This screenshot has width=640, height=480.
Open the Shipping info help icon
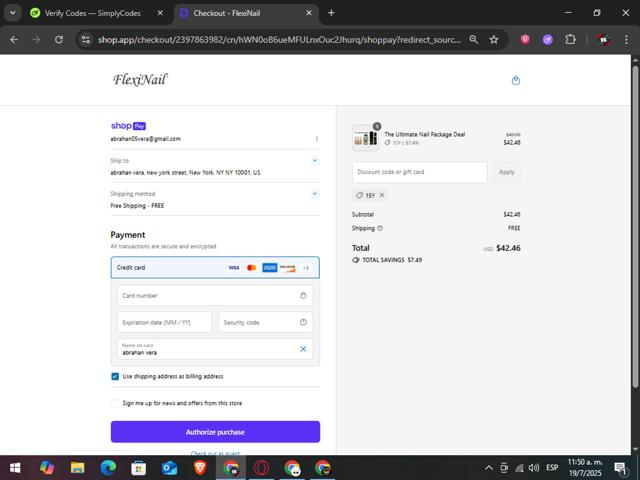click(380, 228)
